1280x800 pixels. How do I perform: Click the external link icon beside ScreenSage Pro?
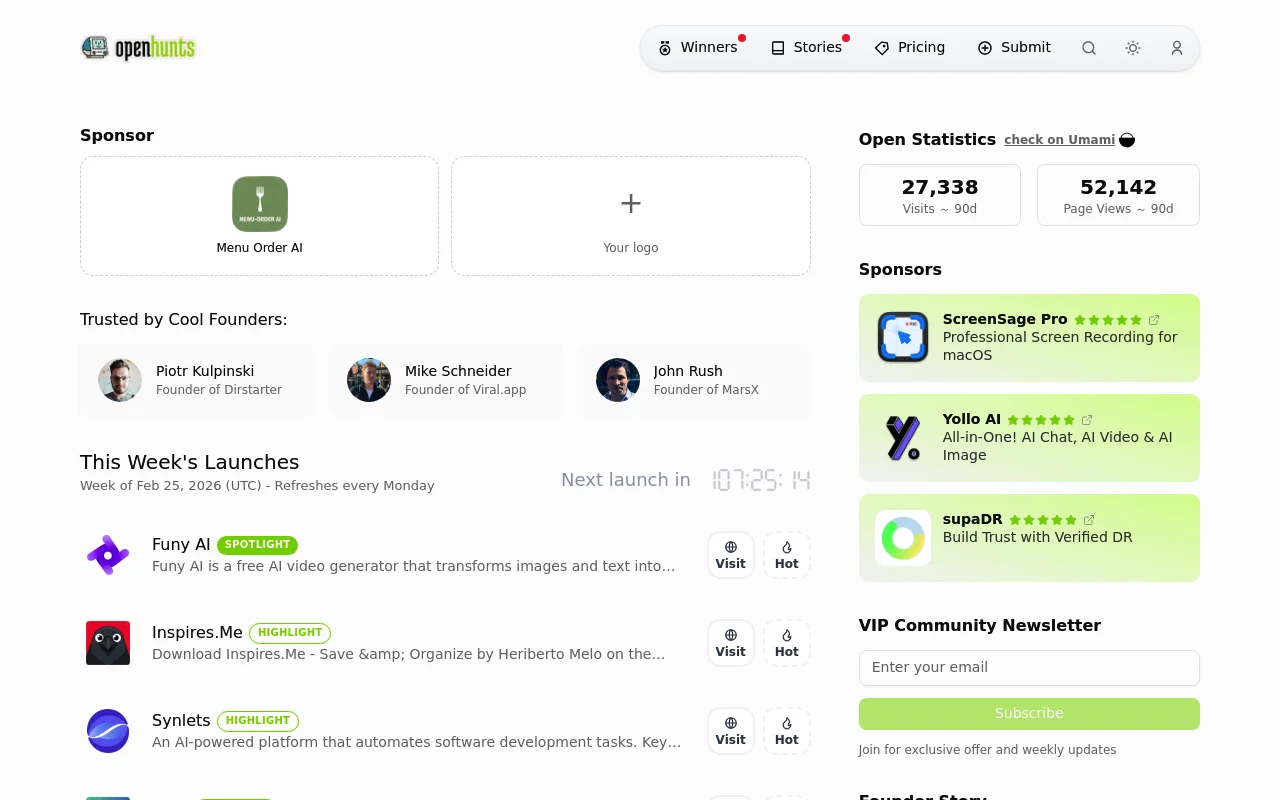point(1154,319)
